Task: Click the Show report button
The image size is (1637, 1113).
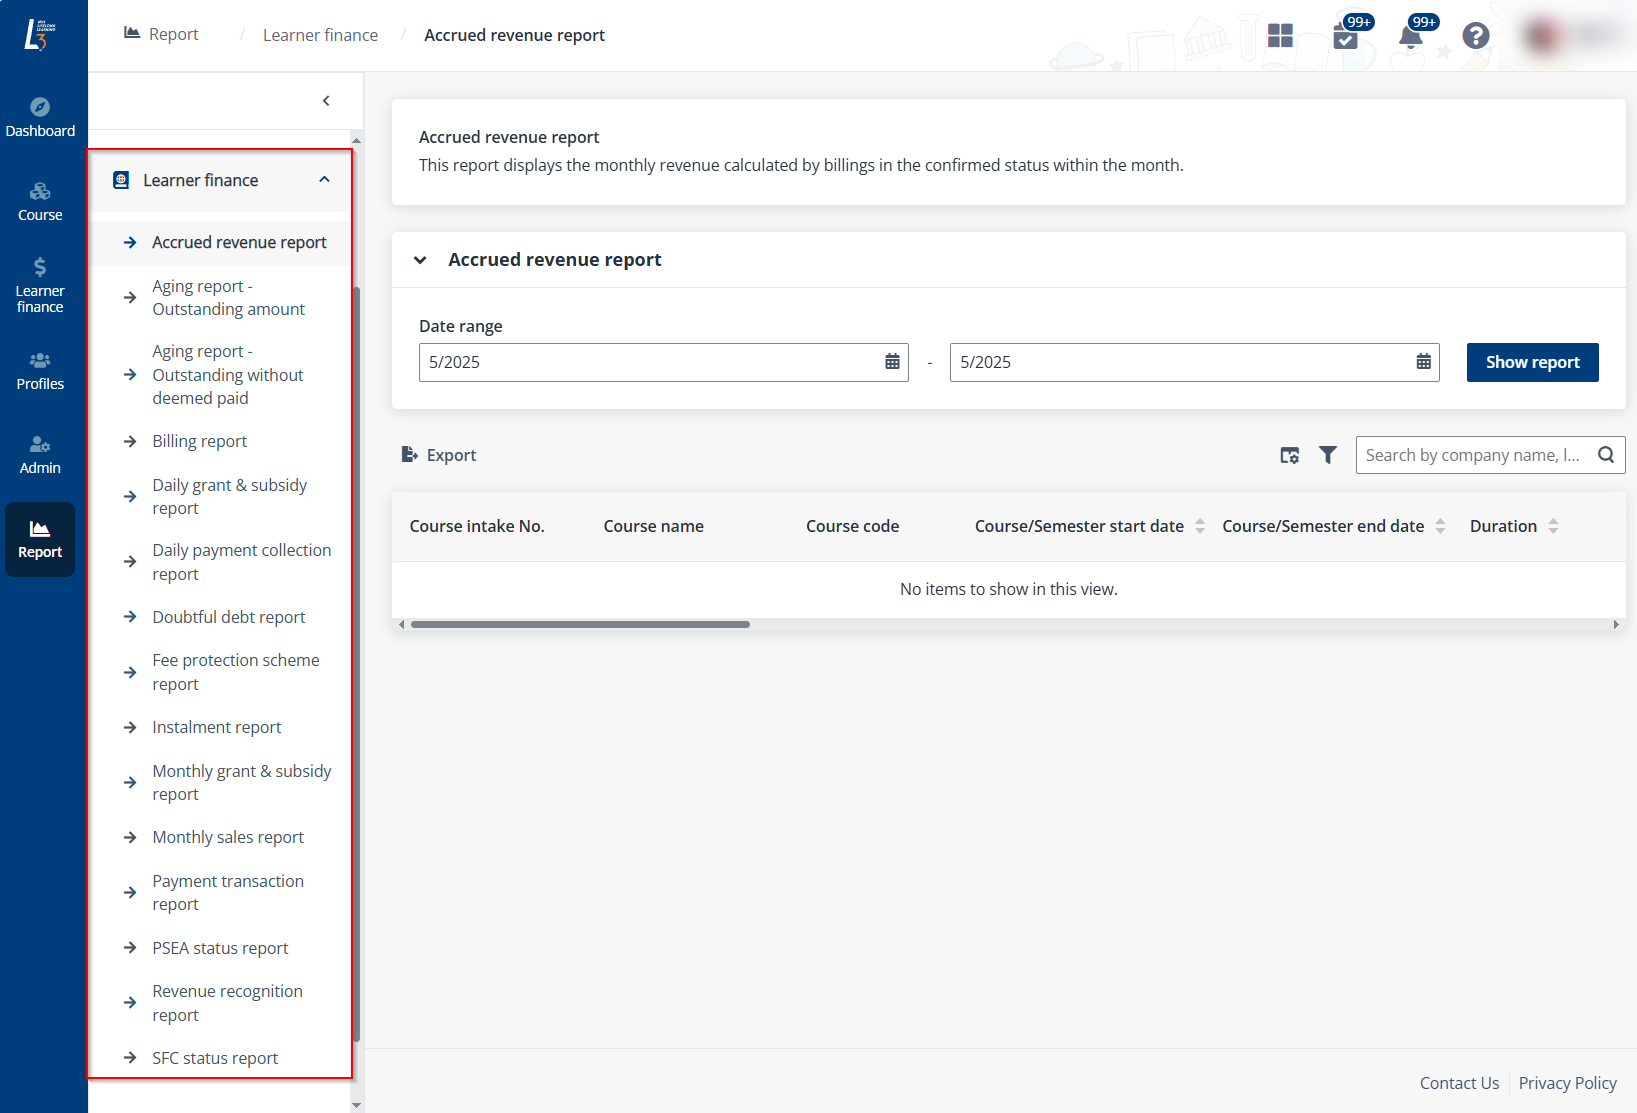Action: [1532, 362]
